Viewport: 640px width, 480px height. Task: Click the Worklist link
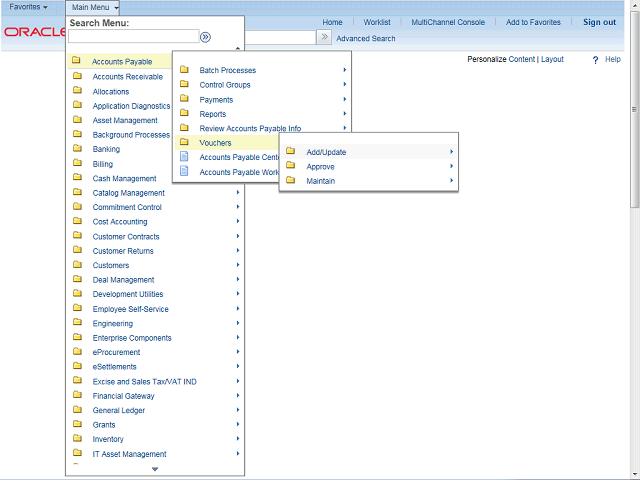377,22
